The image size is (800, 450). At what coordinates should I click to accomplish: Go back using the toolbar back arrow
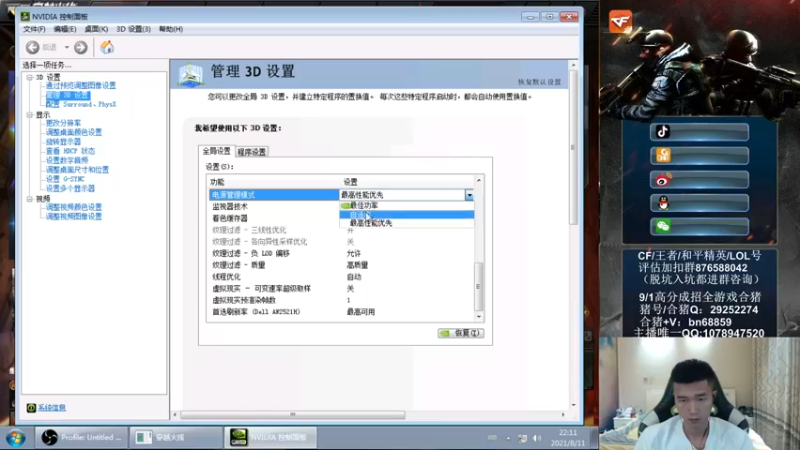coord(33,47)
